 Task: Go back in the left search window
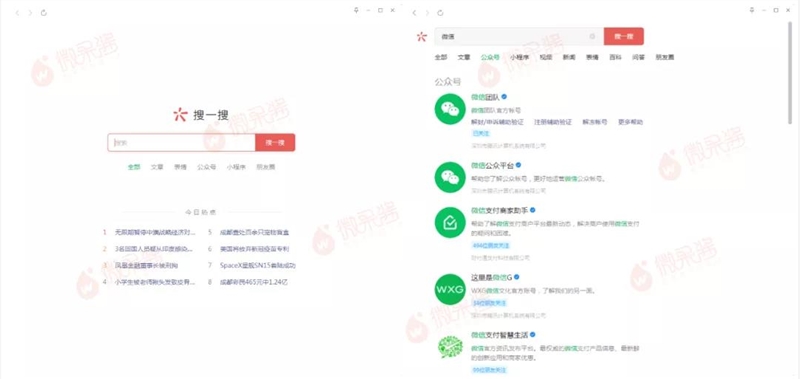pos(17,13)
